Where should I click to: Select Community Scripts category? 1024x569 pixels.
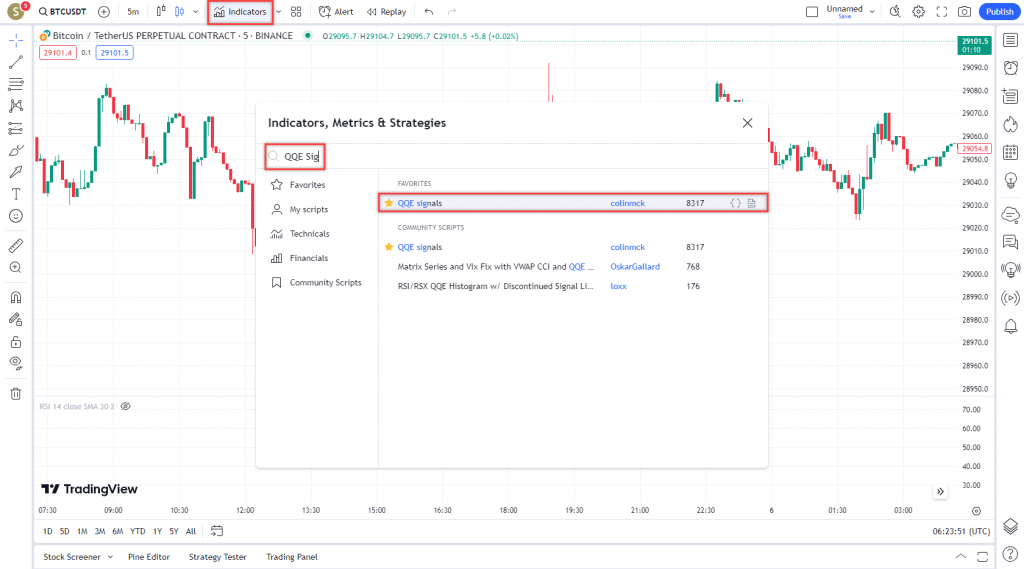point(325,283)
